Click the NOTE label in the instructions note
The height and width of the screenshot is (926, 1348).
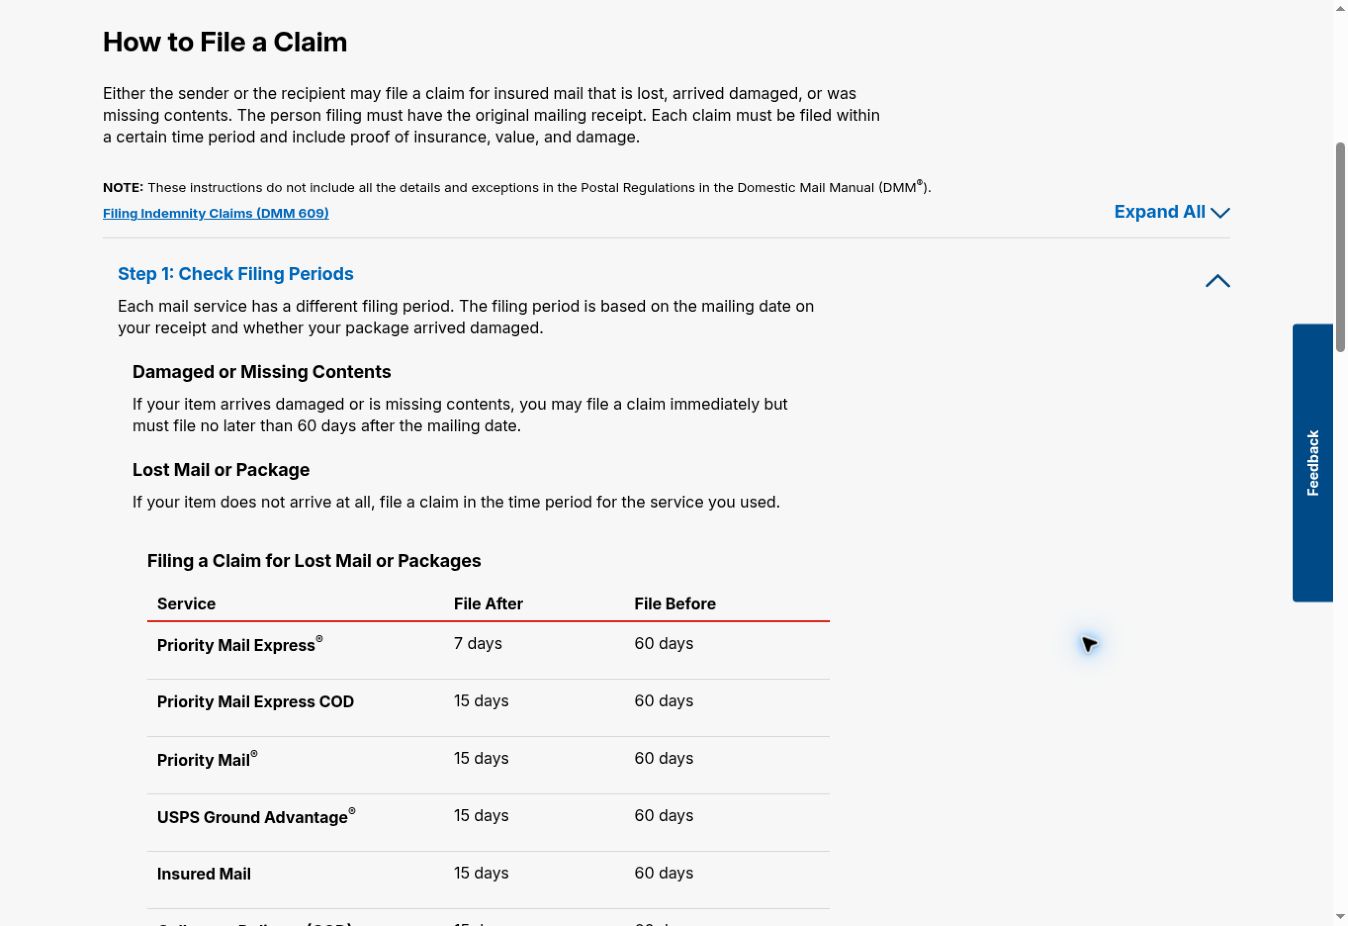123,187
